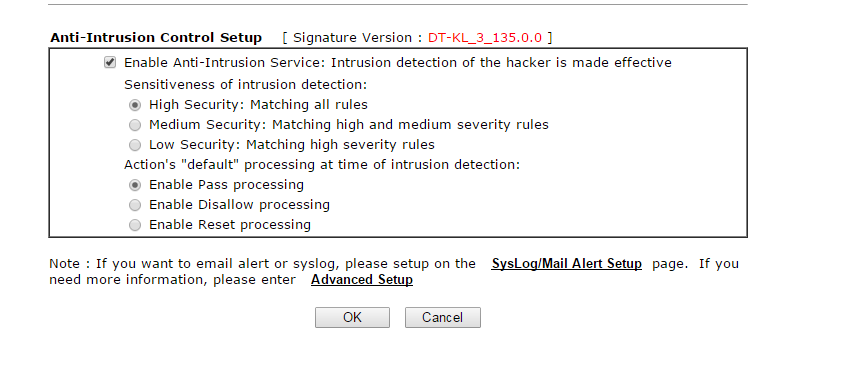This screenshot has height=372, width=865.
Task: Click the OK button
Action: click(x=353, y=317)
